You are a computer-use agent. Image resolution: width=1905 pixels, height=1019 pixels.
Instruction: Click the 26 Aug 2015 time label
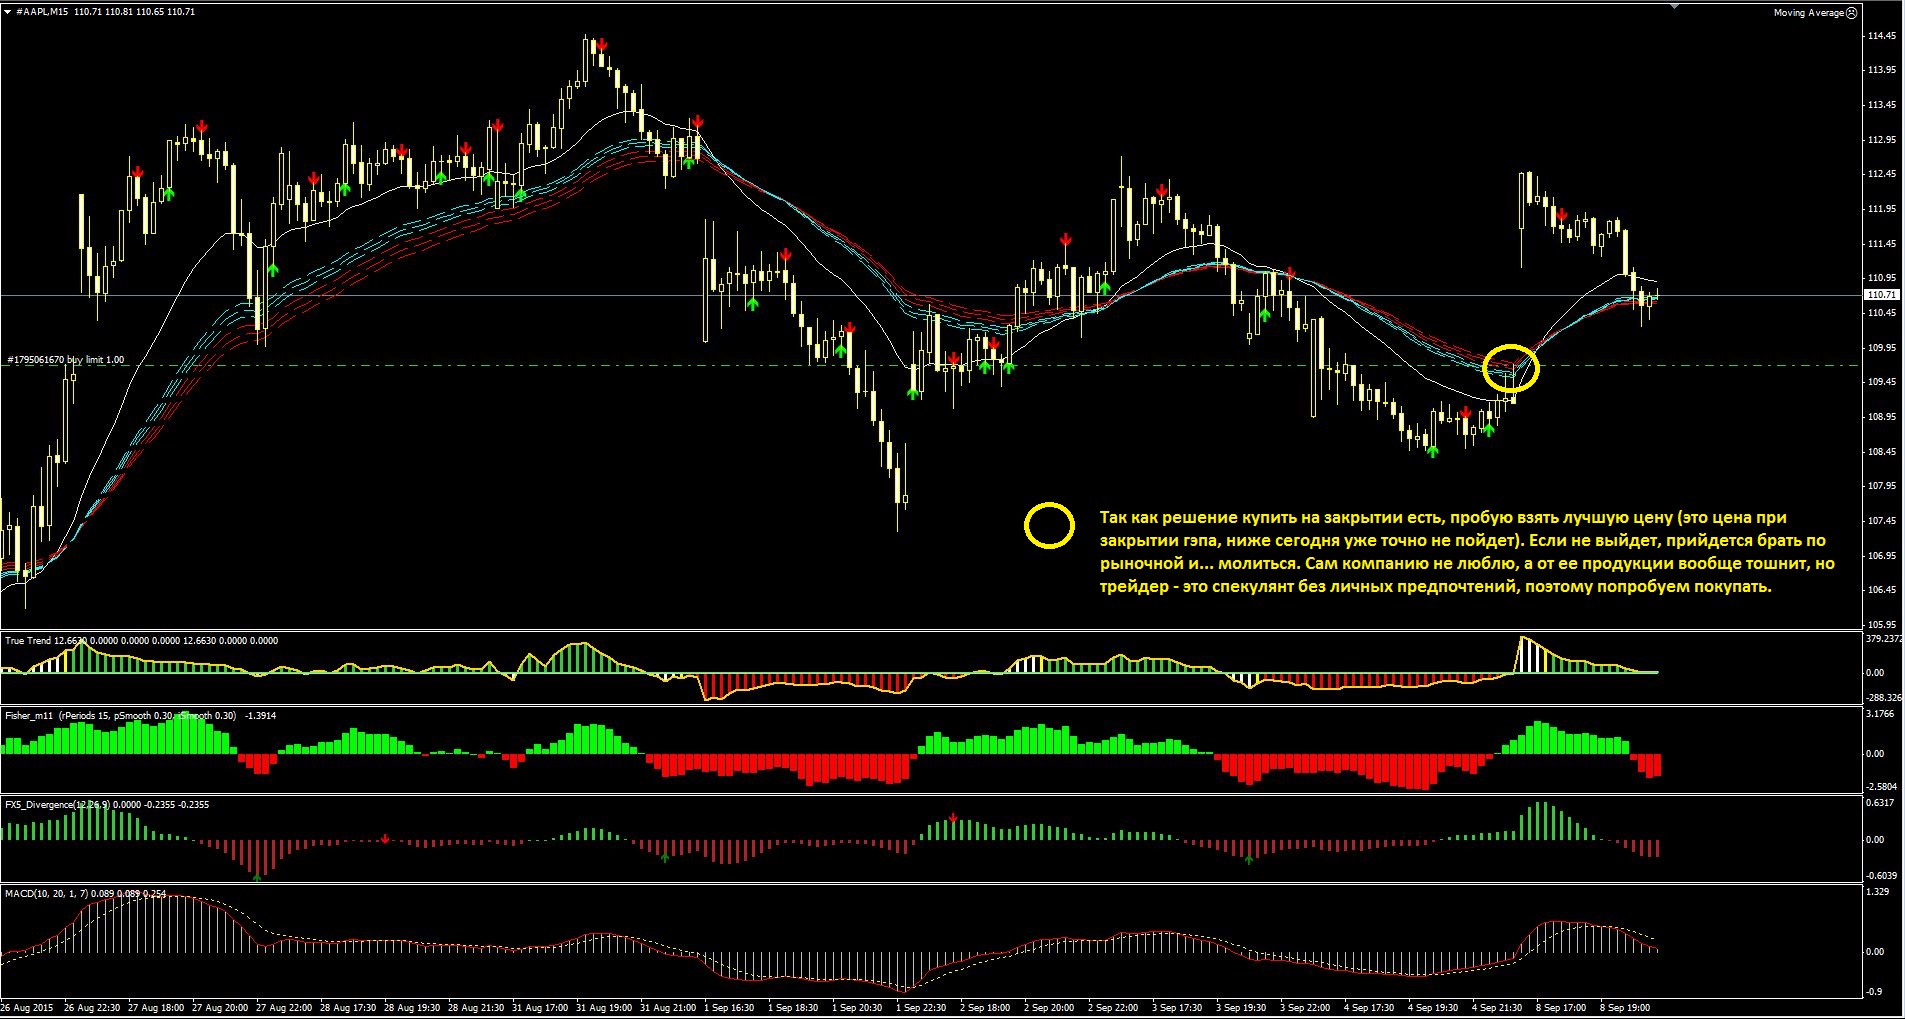pyautogui.click(x=27, y=1008)
